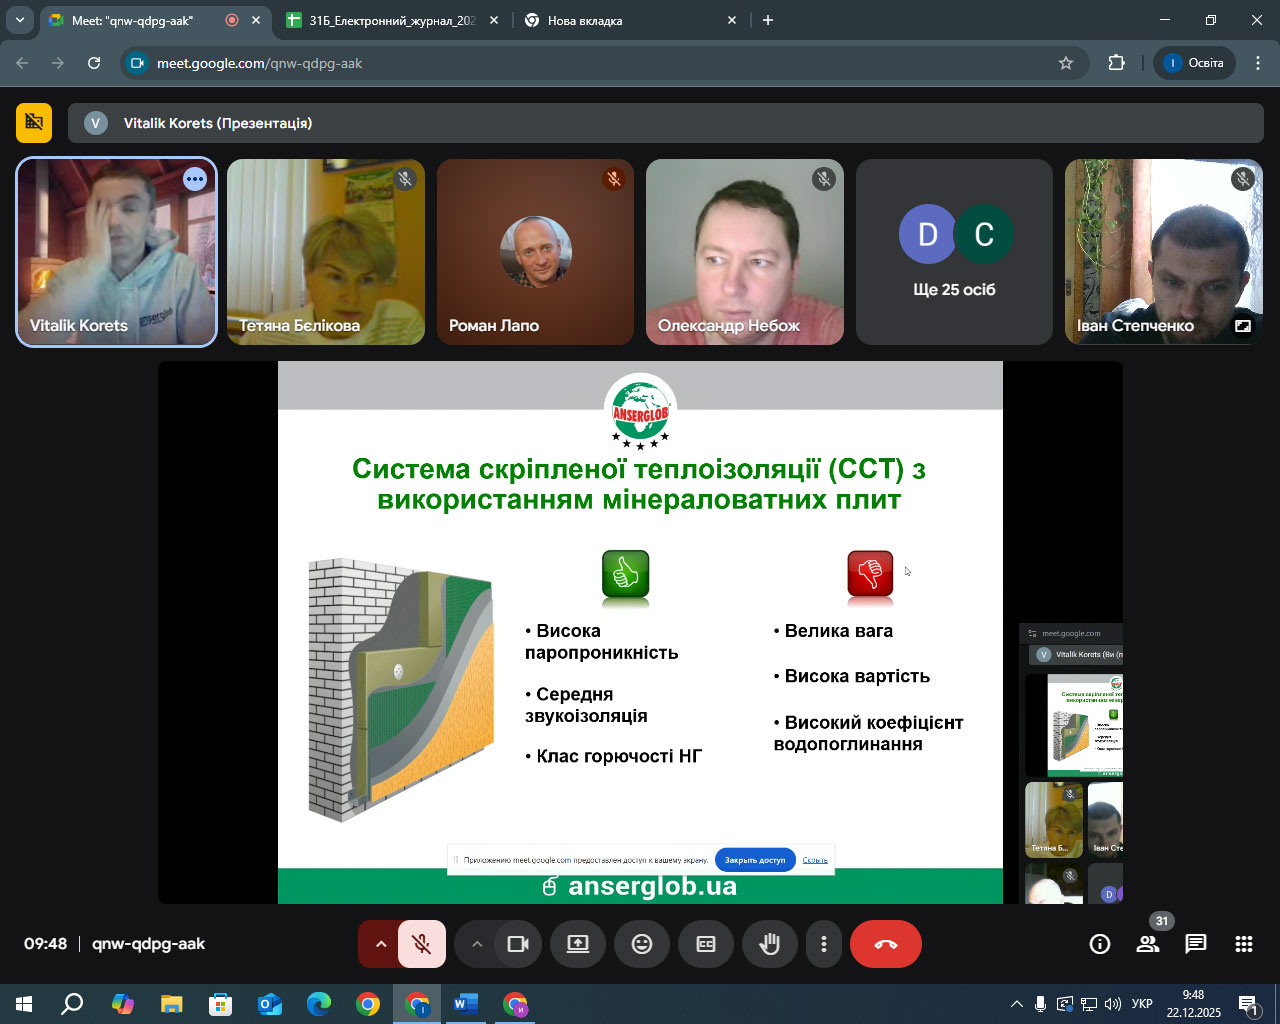
Task: Open the more options three-dot menu
Action: [823, 944]
